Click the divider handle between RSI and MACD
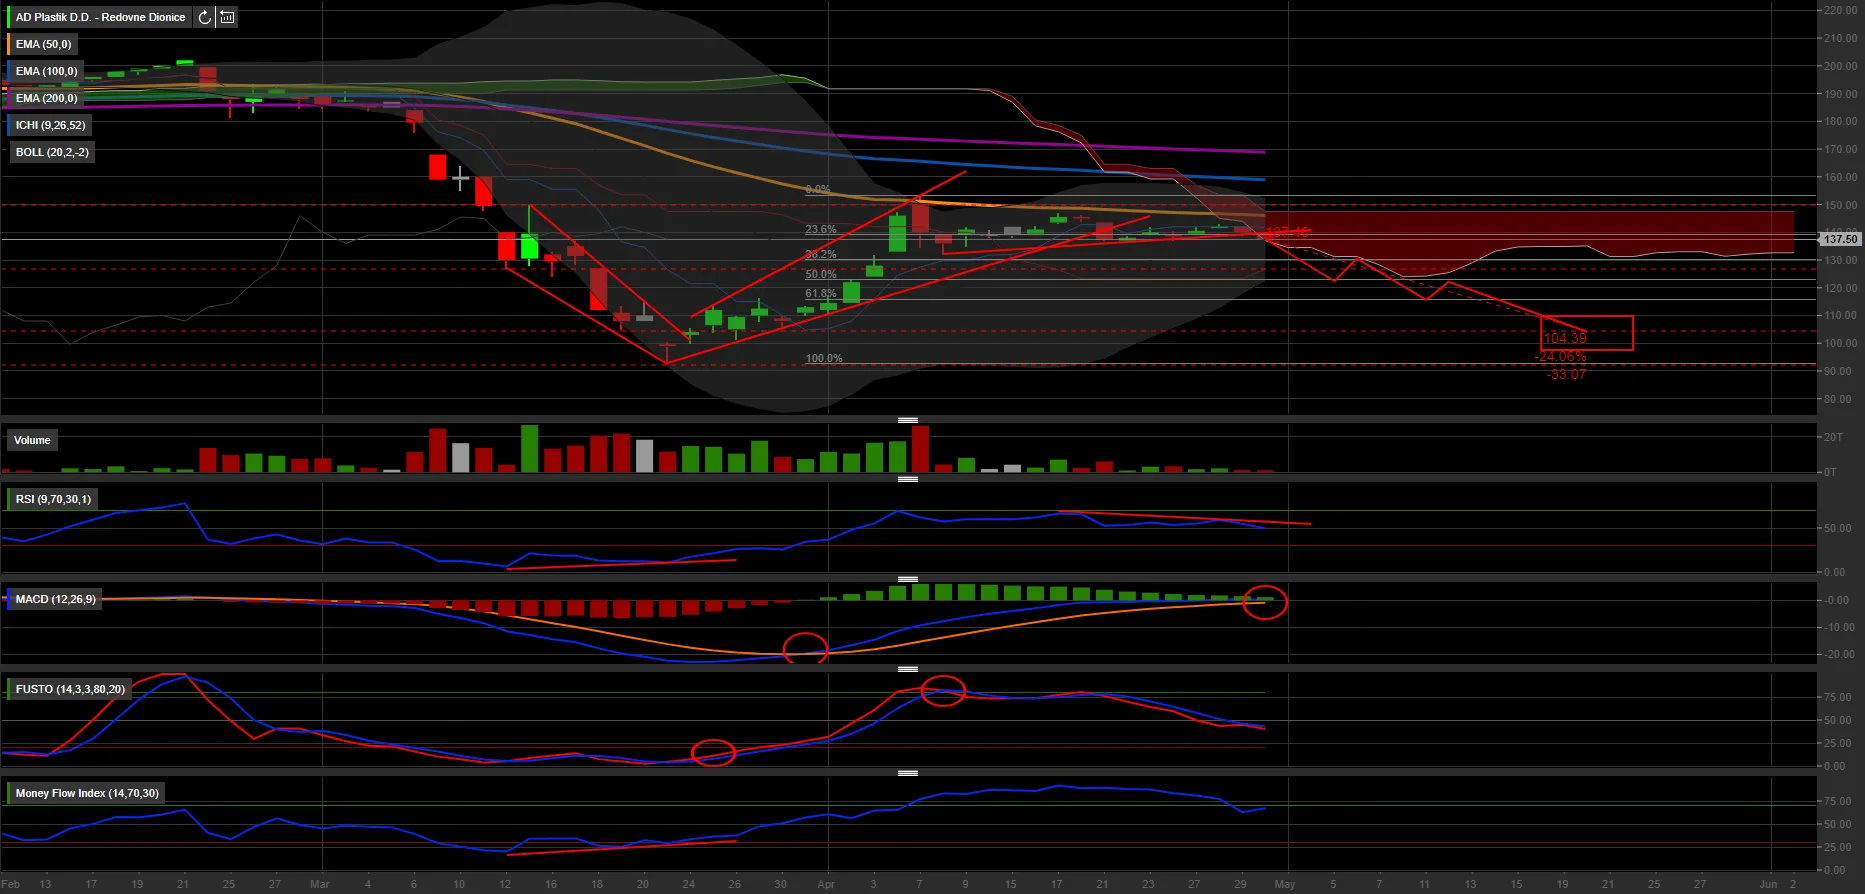 [x=908, y=579]
